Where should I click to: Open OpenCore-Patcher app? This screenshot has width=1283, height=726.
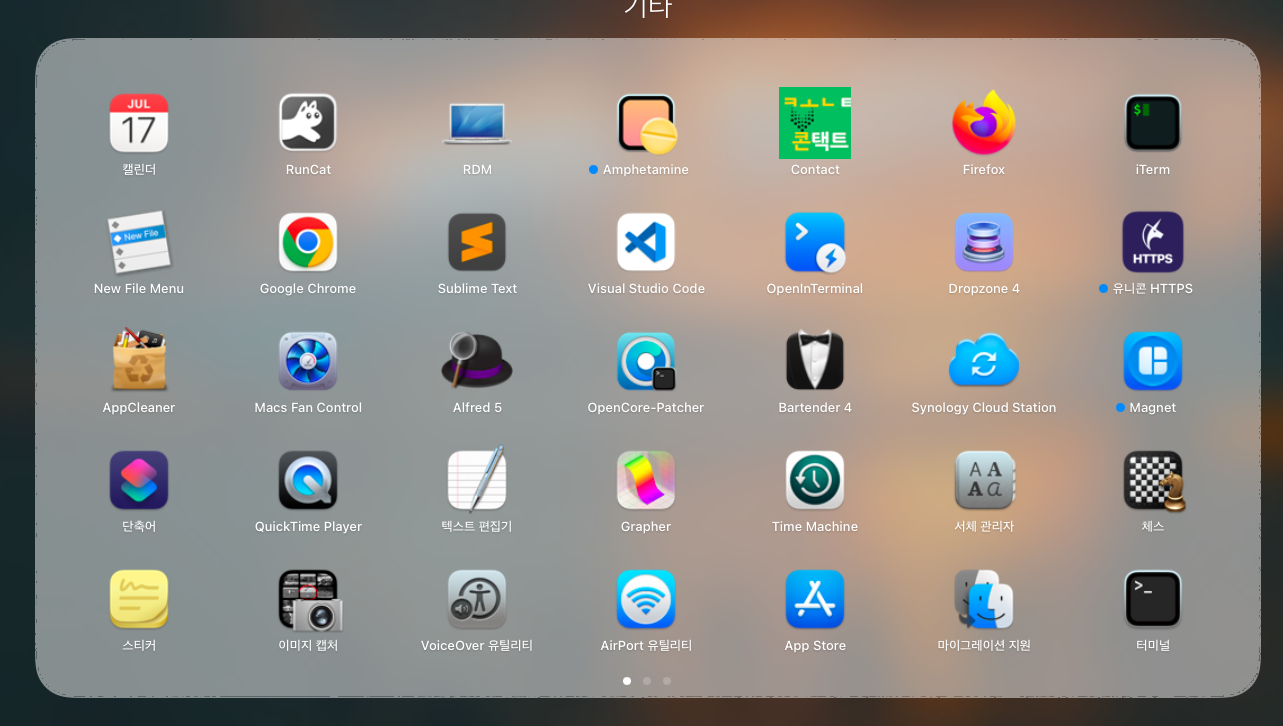(646, 361)
